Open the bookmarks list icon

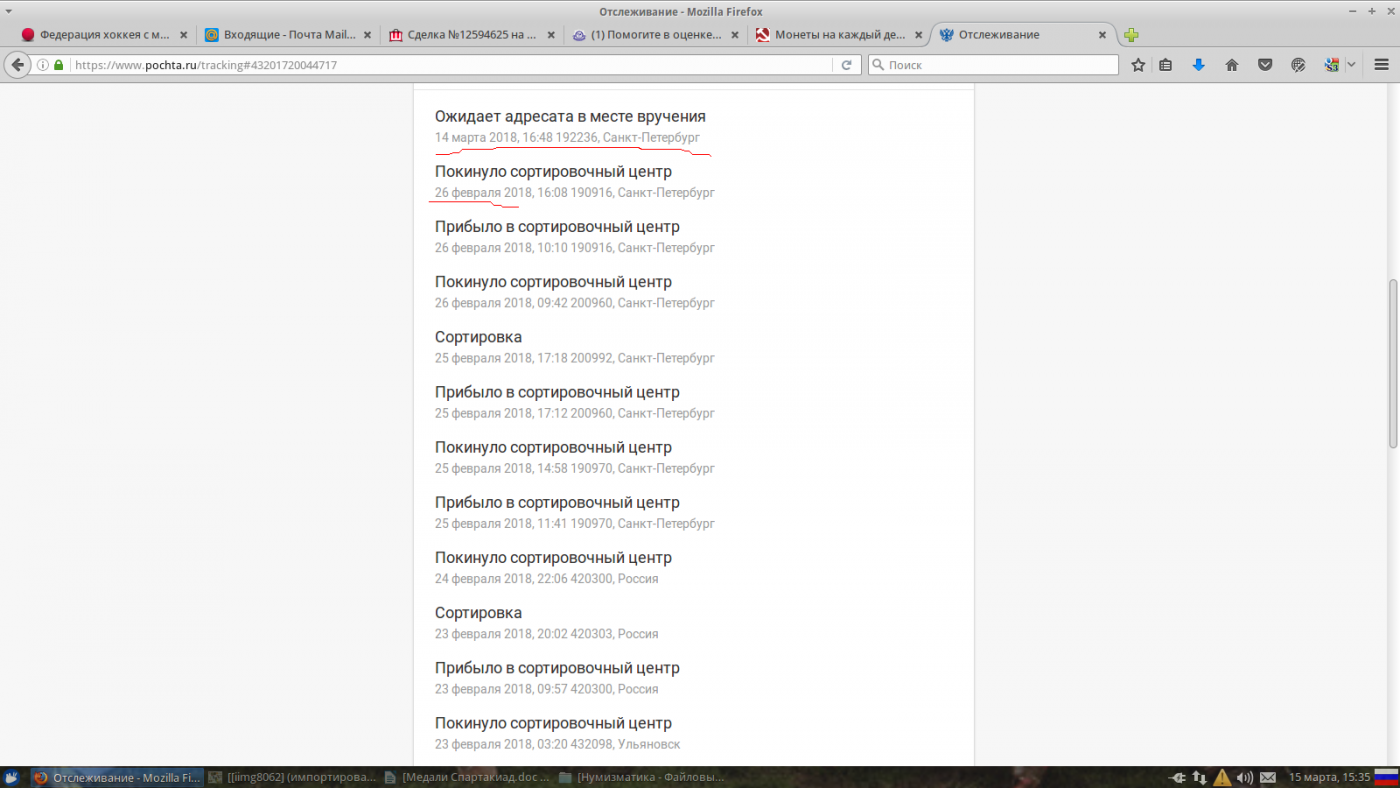(1166, 65)
